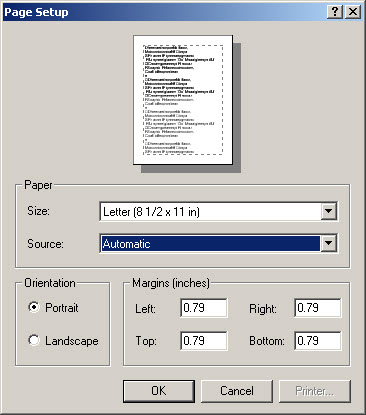Click the Letter paper size combo box
366x415 pixels.
(218, 211)
